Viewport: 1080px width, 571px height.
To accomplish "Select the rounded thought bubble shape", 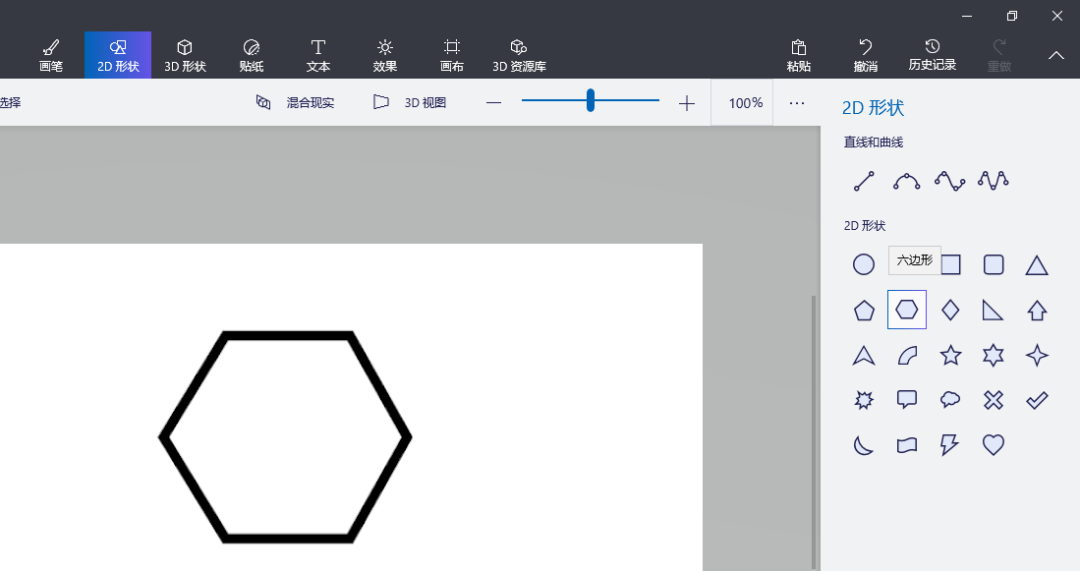I will (x=951, y=399).
